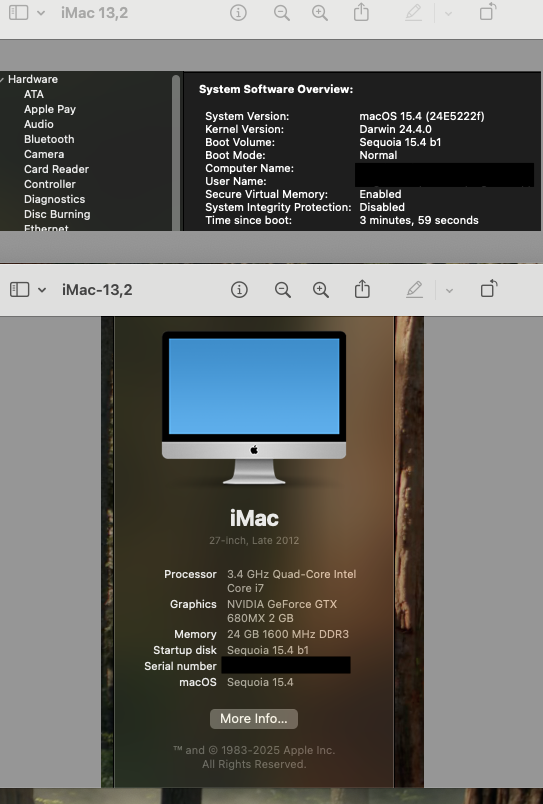Zoom out in the iMac 13,2 window
543x804 pixels.
coord(281,13)
